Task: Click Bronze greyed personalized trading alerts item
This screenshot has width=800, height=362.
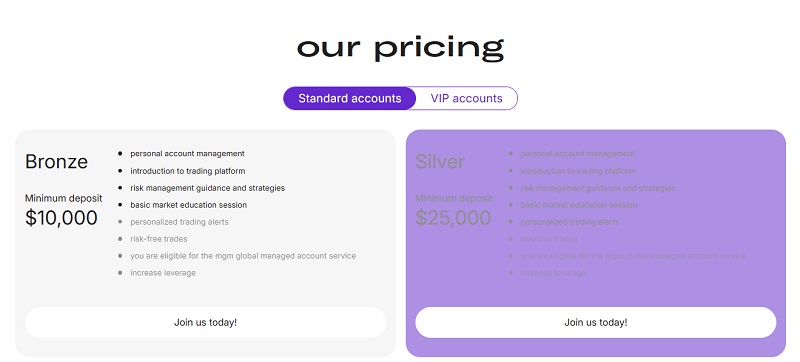Action: point(180,222)
